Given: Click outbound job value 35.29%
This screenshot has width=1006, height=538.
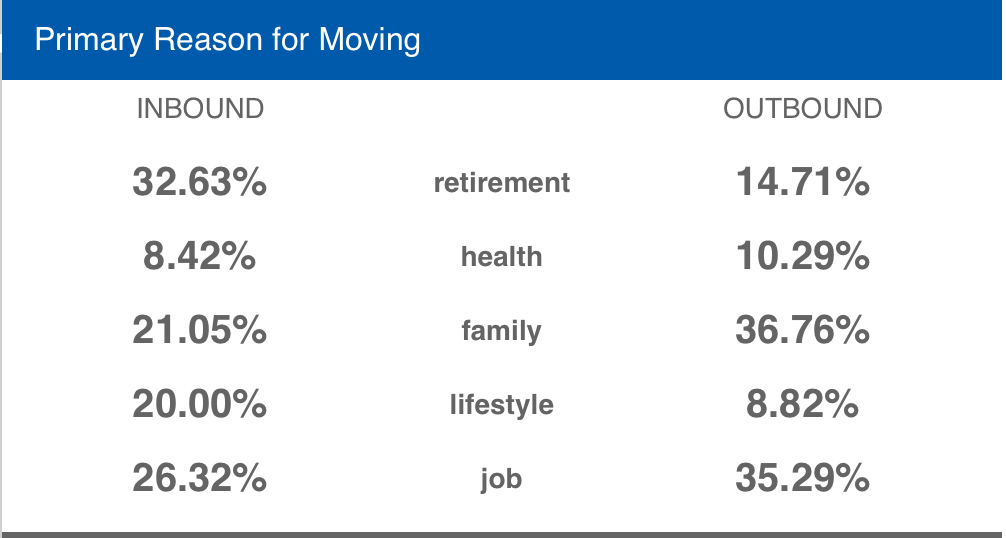Looking at the screenshot, I should pyautogui.click(x=802, y=479).
